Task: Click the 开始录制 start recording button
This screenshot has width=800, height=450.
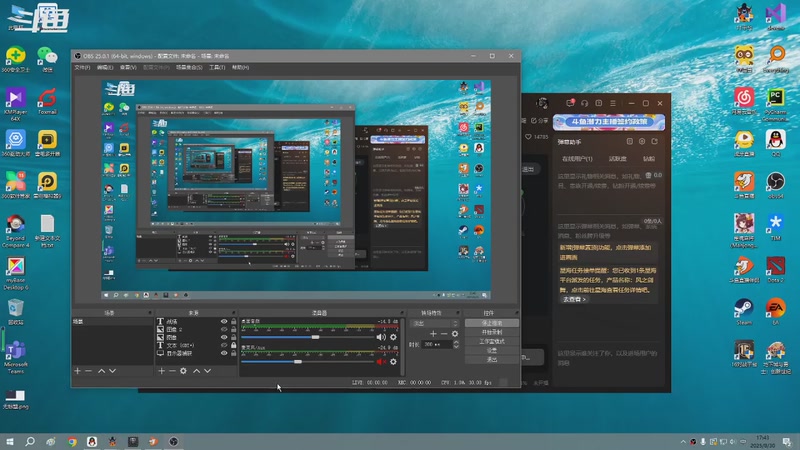Action: [491, 332]
